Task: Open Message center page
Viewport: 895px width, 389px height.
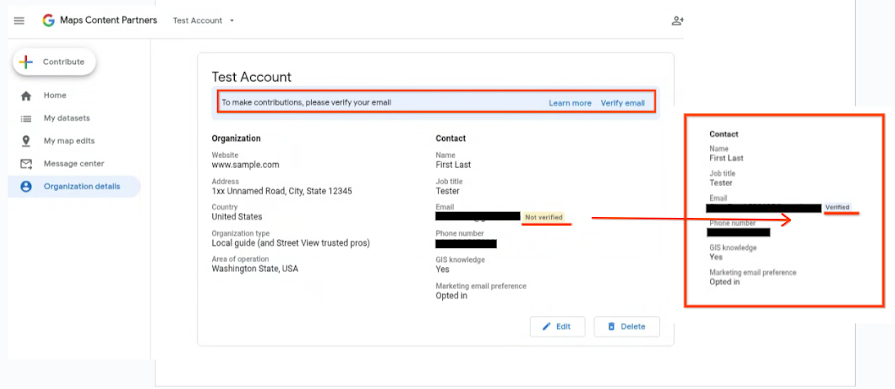Action: pyautogui.click(x=74, y=164)
